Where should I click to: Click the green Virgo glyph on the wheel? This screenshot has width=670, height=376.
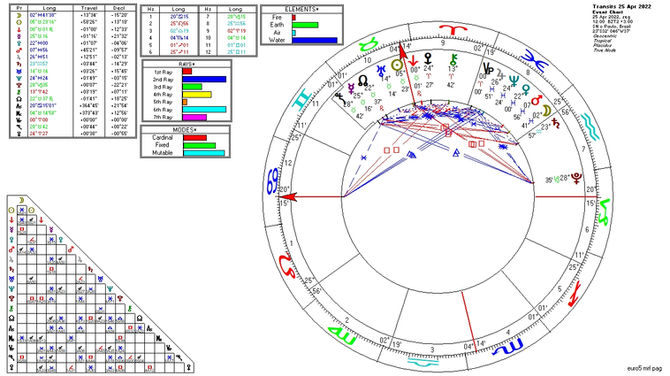343,335
